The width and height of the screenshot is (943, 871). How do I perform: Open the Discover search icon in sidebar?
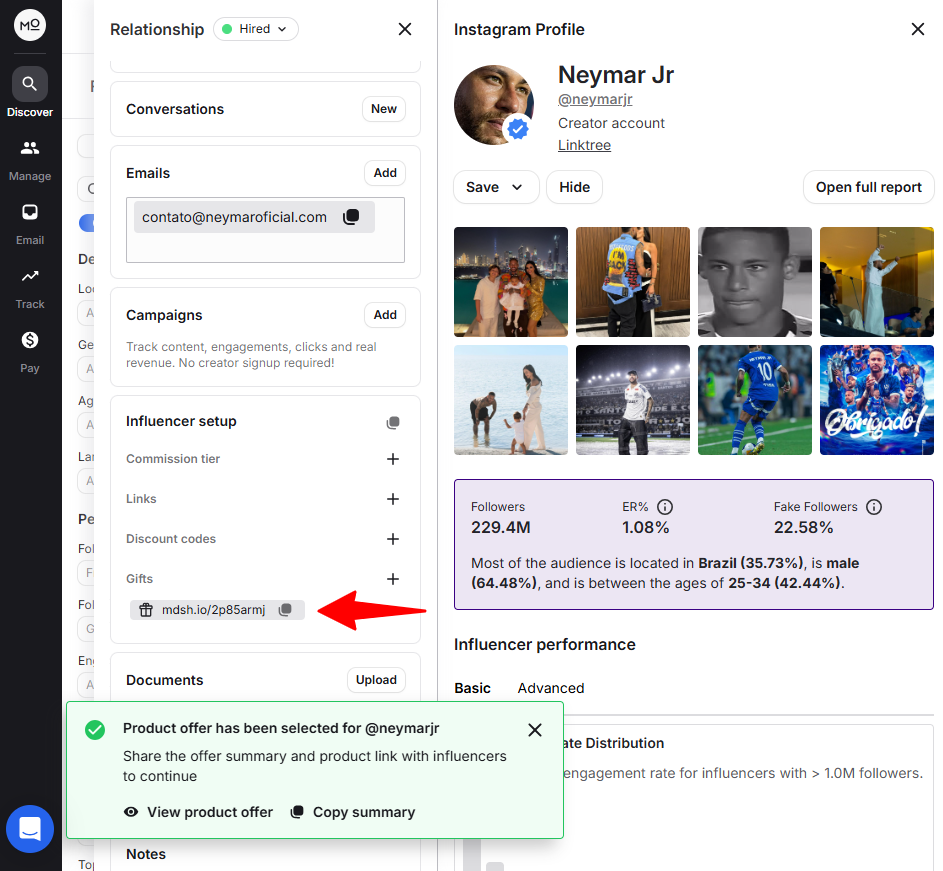click(x=29, y=84)
